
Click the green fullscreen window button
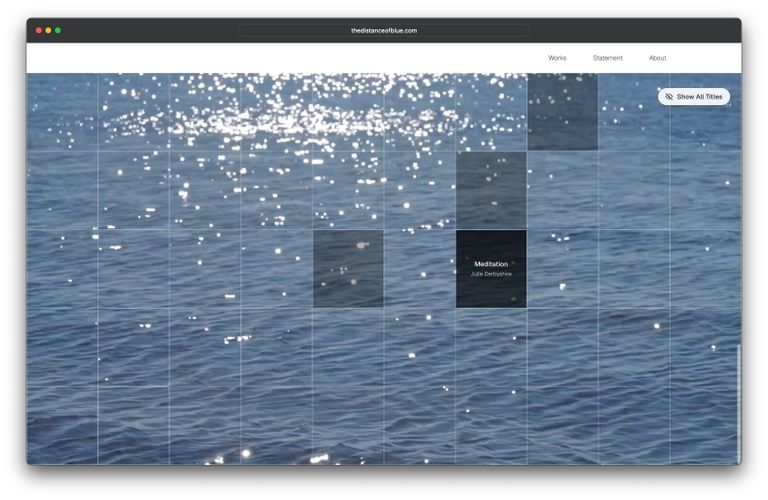tap(58, 30)
